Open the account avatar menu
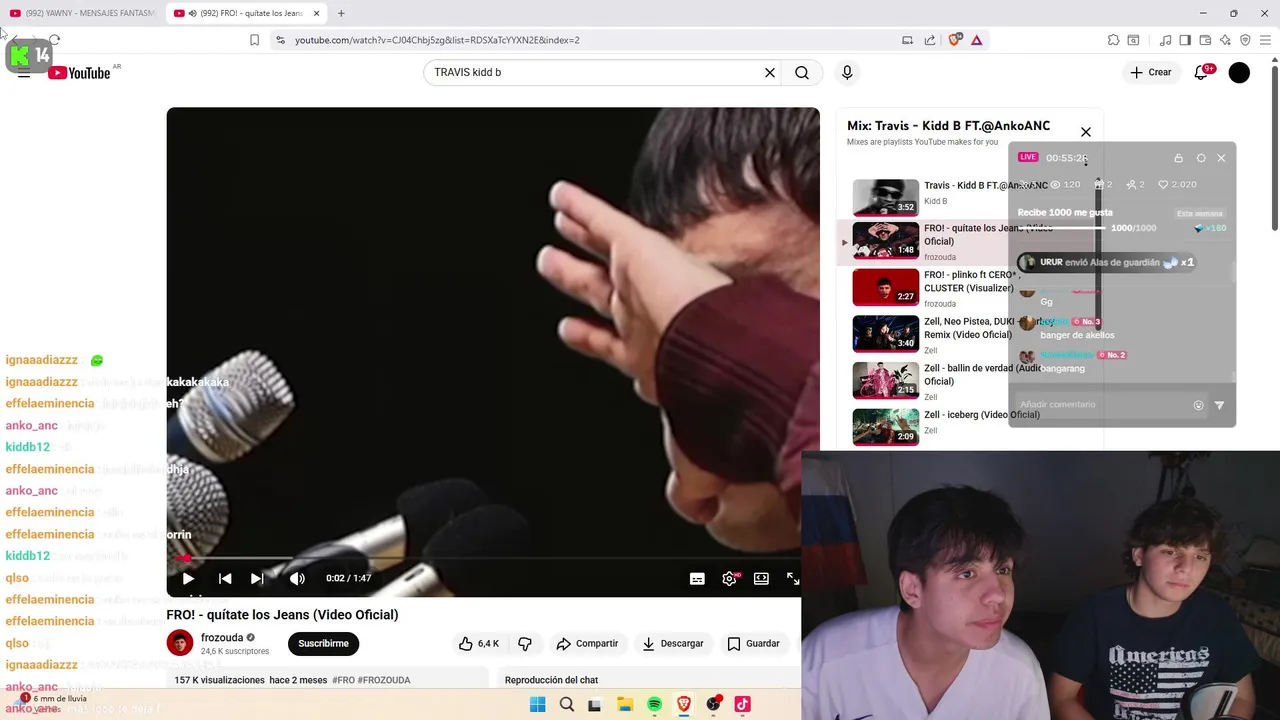The width and height of the screenshot is (1280, 720). (x=1239, y=72)
